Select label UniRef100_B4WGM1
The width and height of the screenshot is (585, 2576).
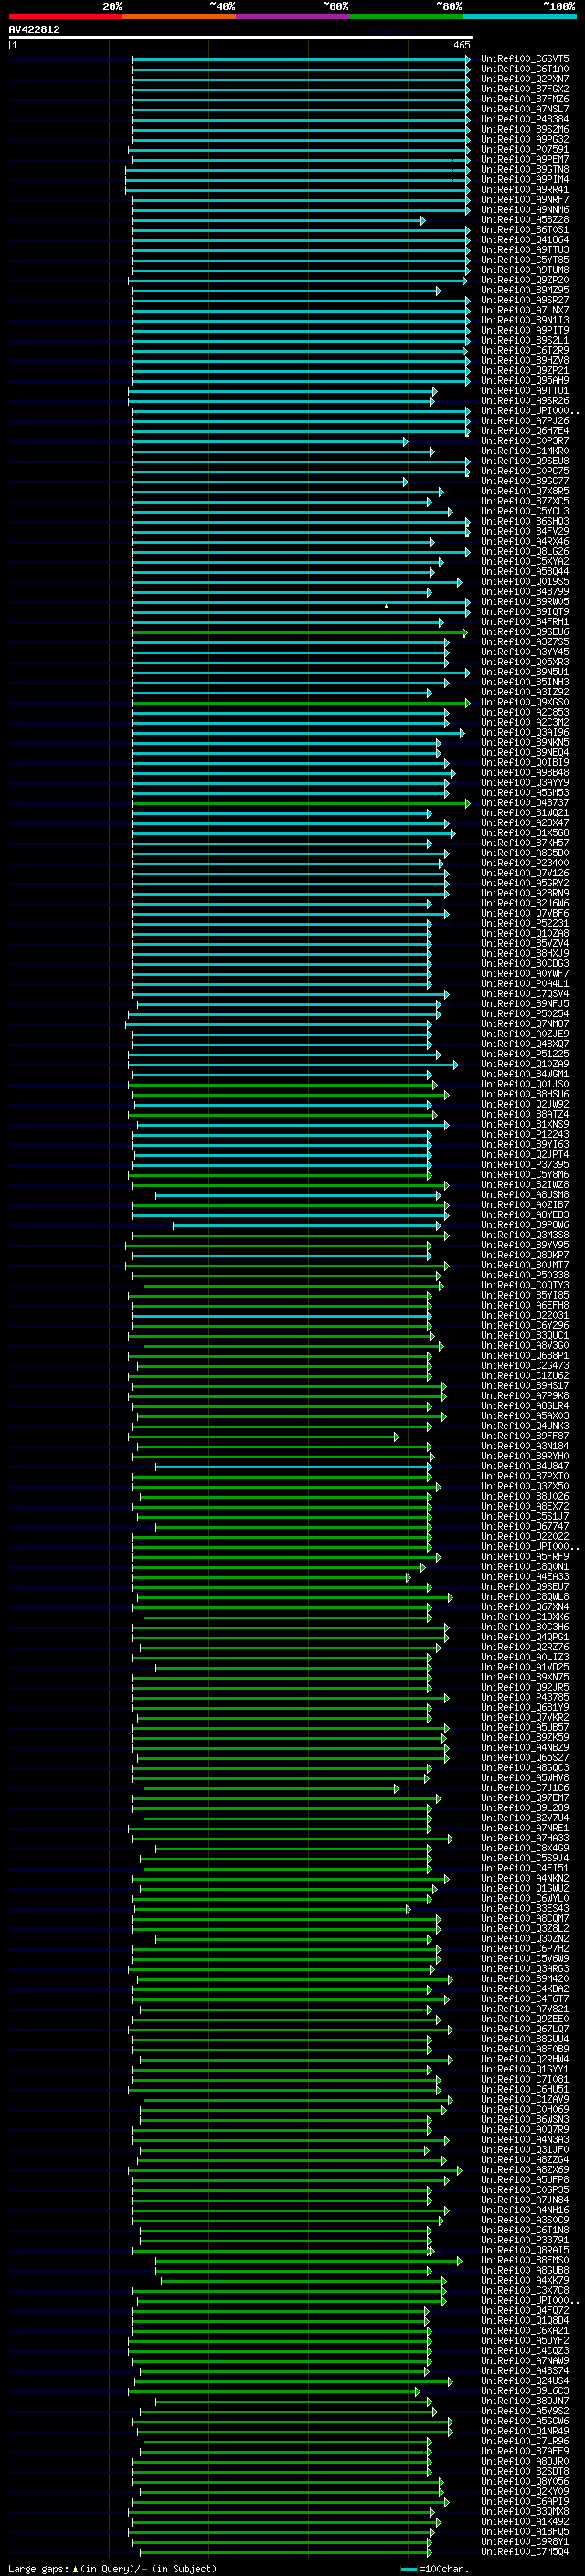525,1075
